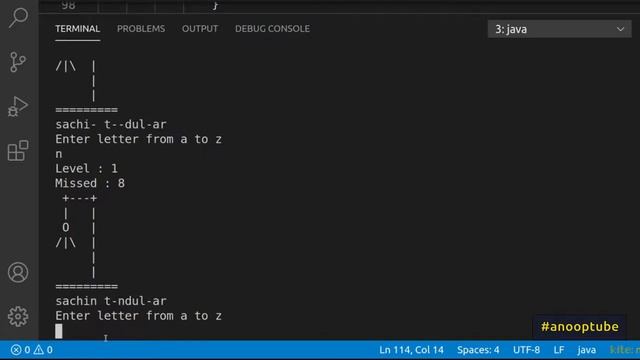
Task: Switch to the PROBLEMS tab
Action: tap(141, 29)
